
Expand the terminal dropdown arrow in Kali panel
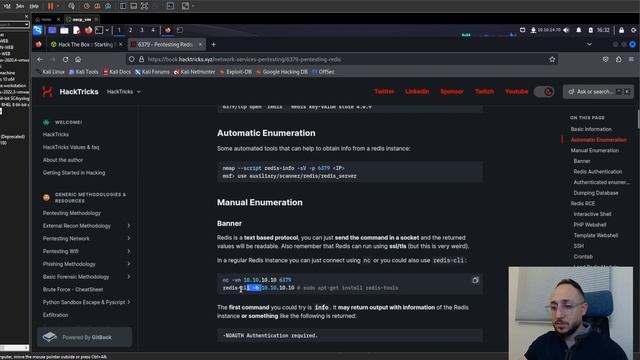tap(107, 30)
